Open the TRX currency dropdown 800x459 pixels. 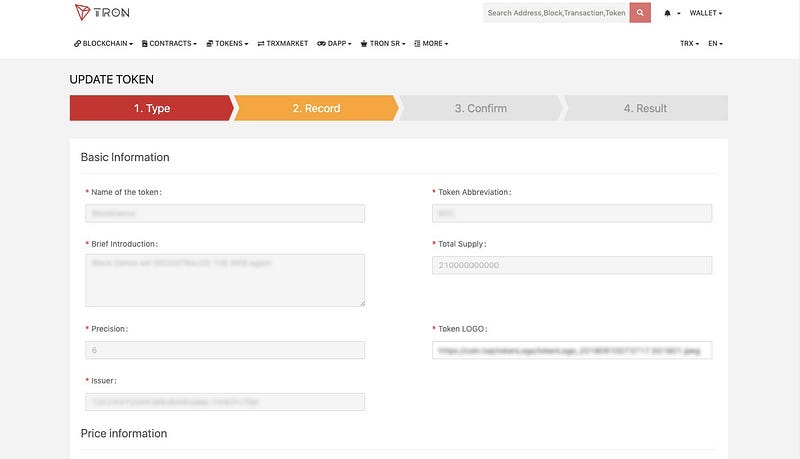(x=689, y=44)
